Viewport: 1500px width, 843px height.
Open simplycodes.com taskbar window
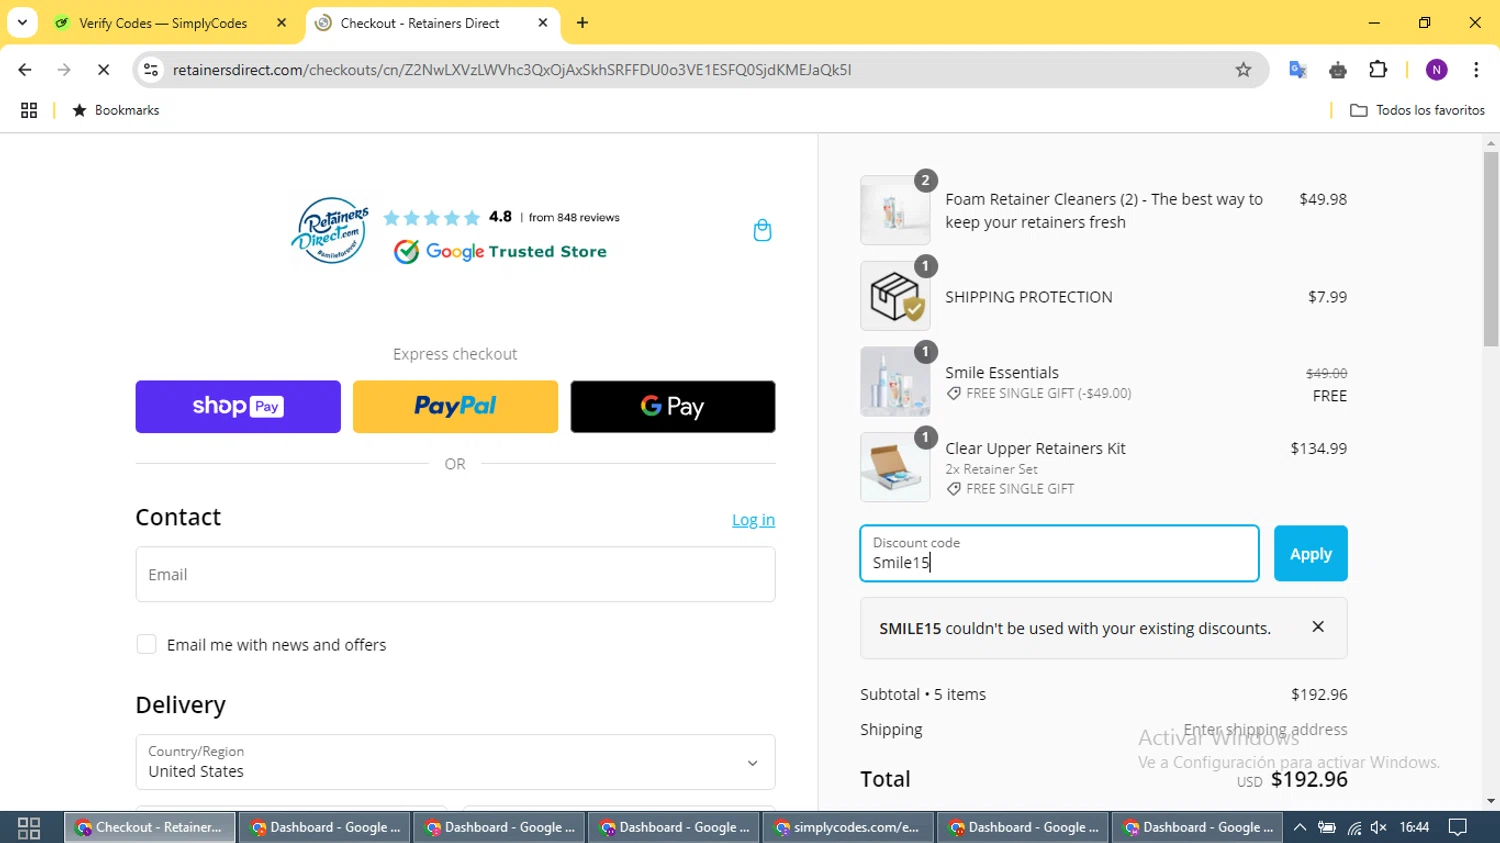[848, 827]
